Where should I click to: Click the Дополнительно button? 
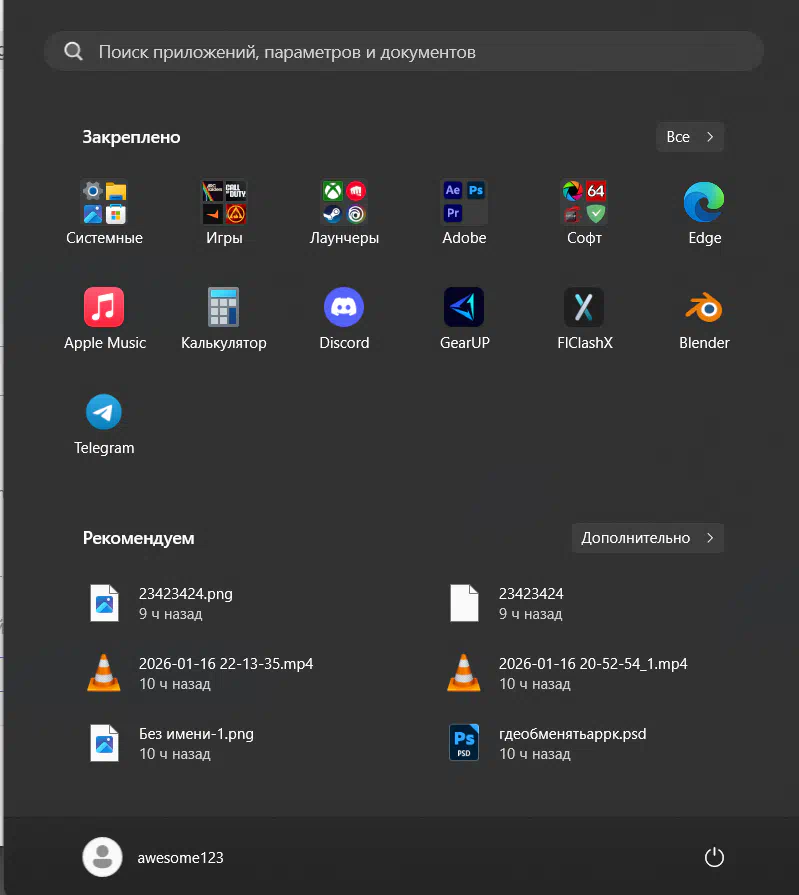pos(647,538)
